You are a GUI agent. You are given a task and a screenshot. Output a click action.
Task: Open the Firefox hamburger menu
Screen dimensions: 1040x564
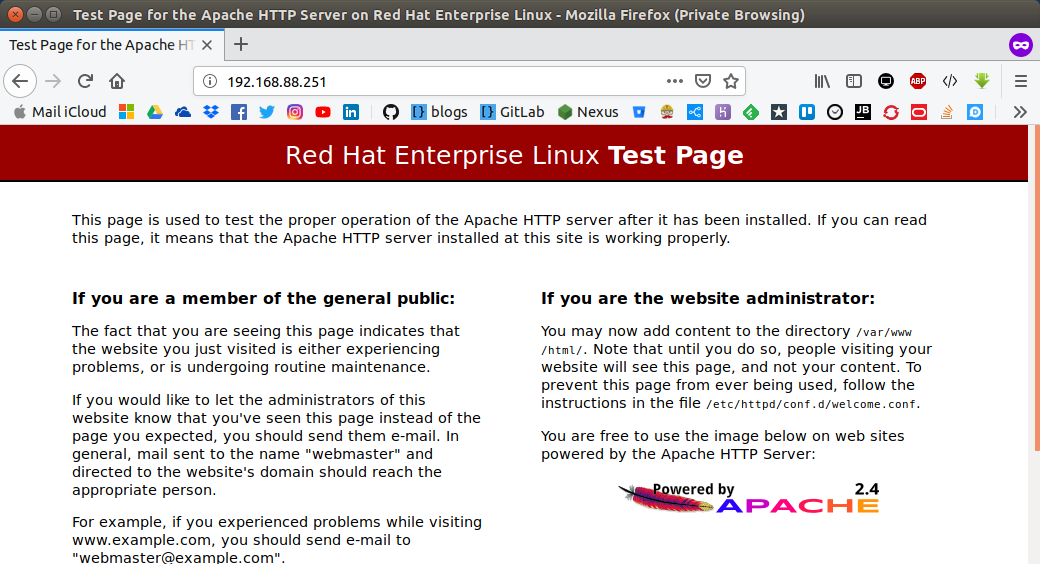click(x=1021, y=81)
